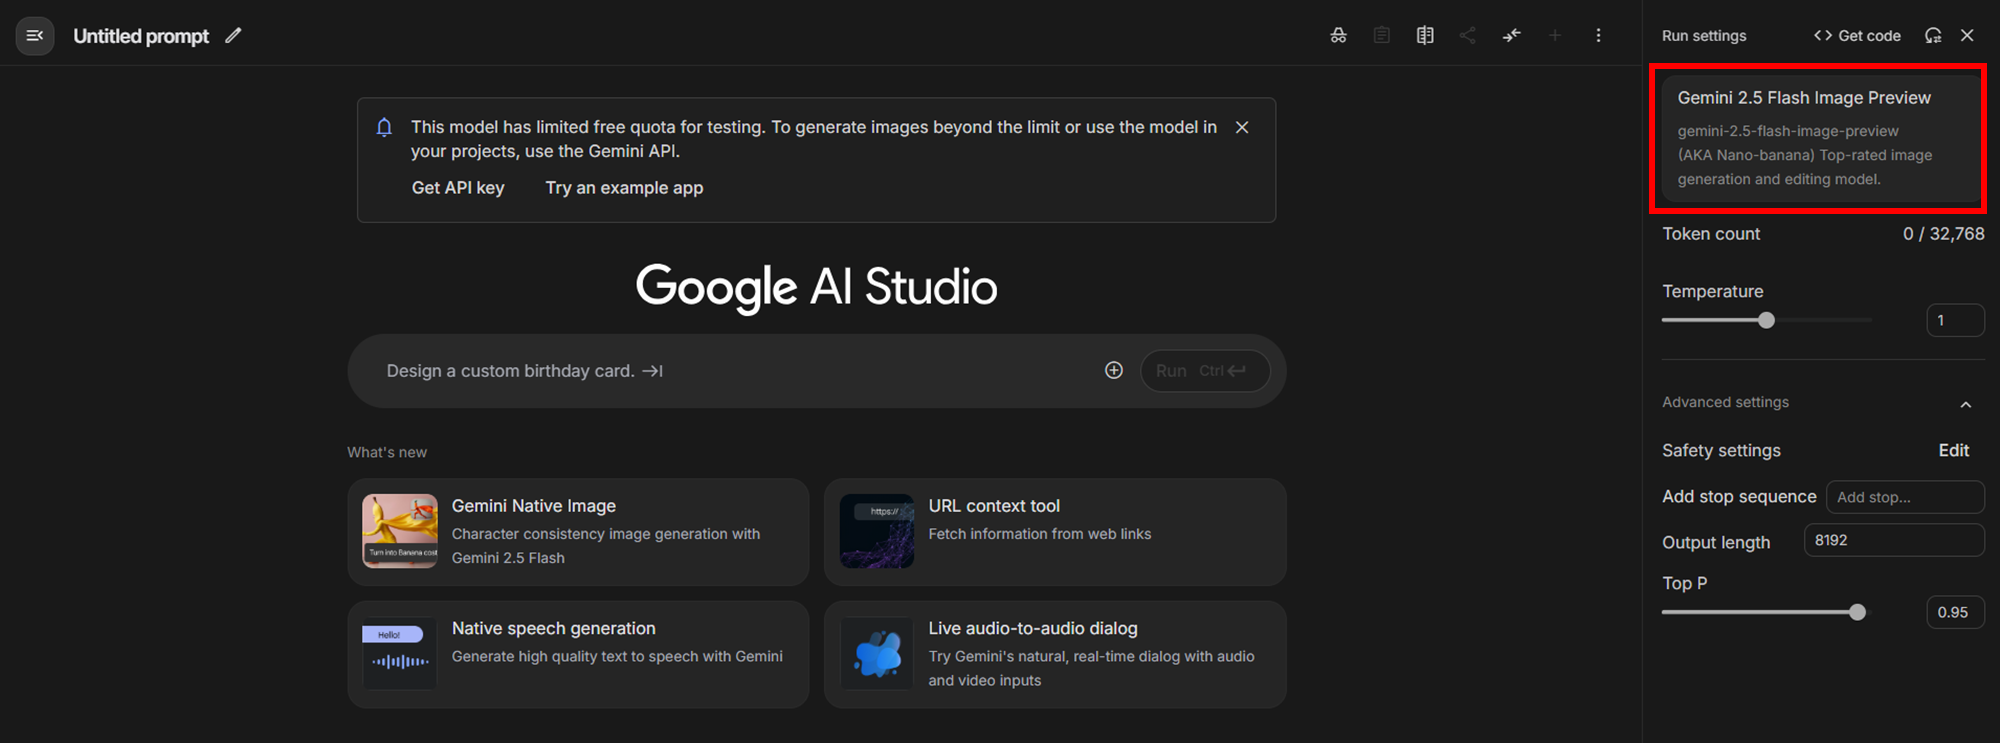Click the plus new chat icon in toolbar
2000x743 pixels.
coord(1555,36)
